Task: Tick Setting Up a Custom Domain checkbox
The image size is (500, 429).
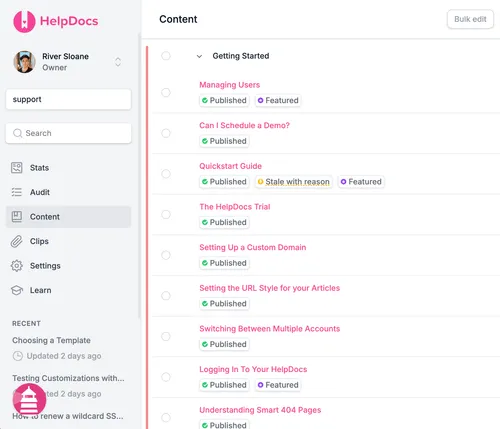Action: (x=166, y=255)
